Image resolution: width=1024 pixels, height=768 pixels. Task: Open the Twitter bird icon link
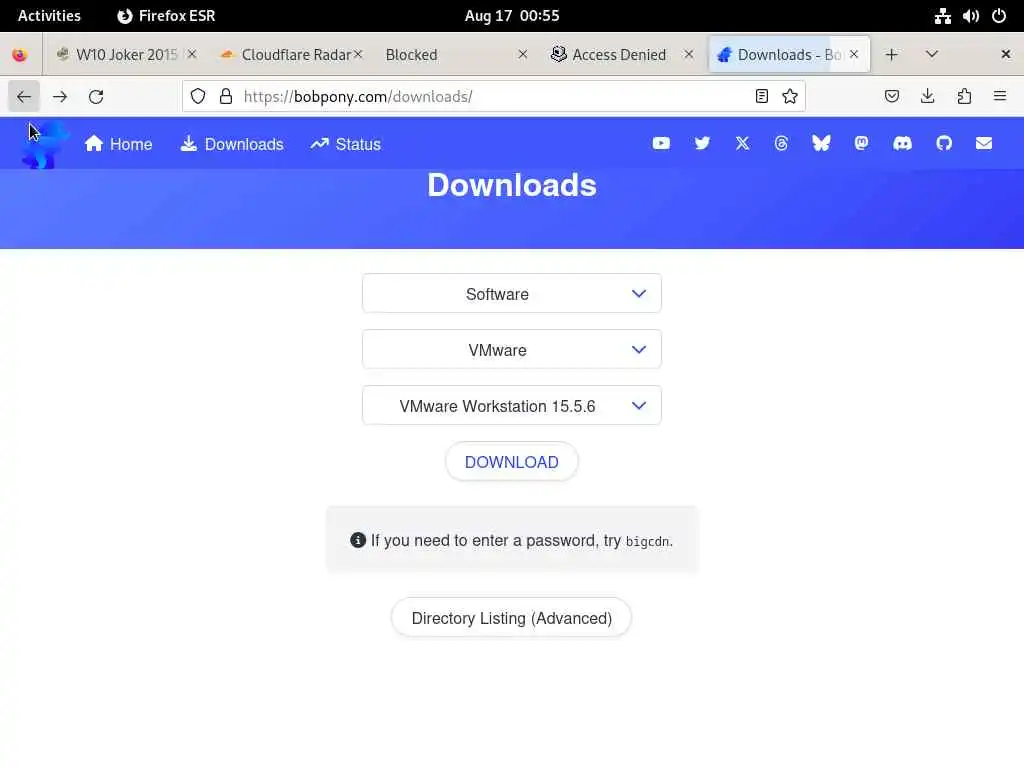(x=702, y=143)
